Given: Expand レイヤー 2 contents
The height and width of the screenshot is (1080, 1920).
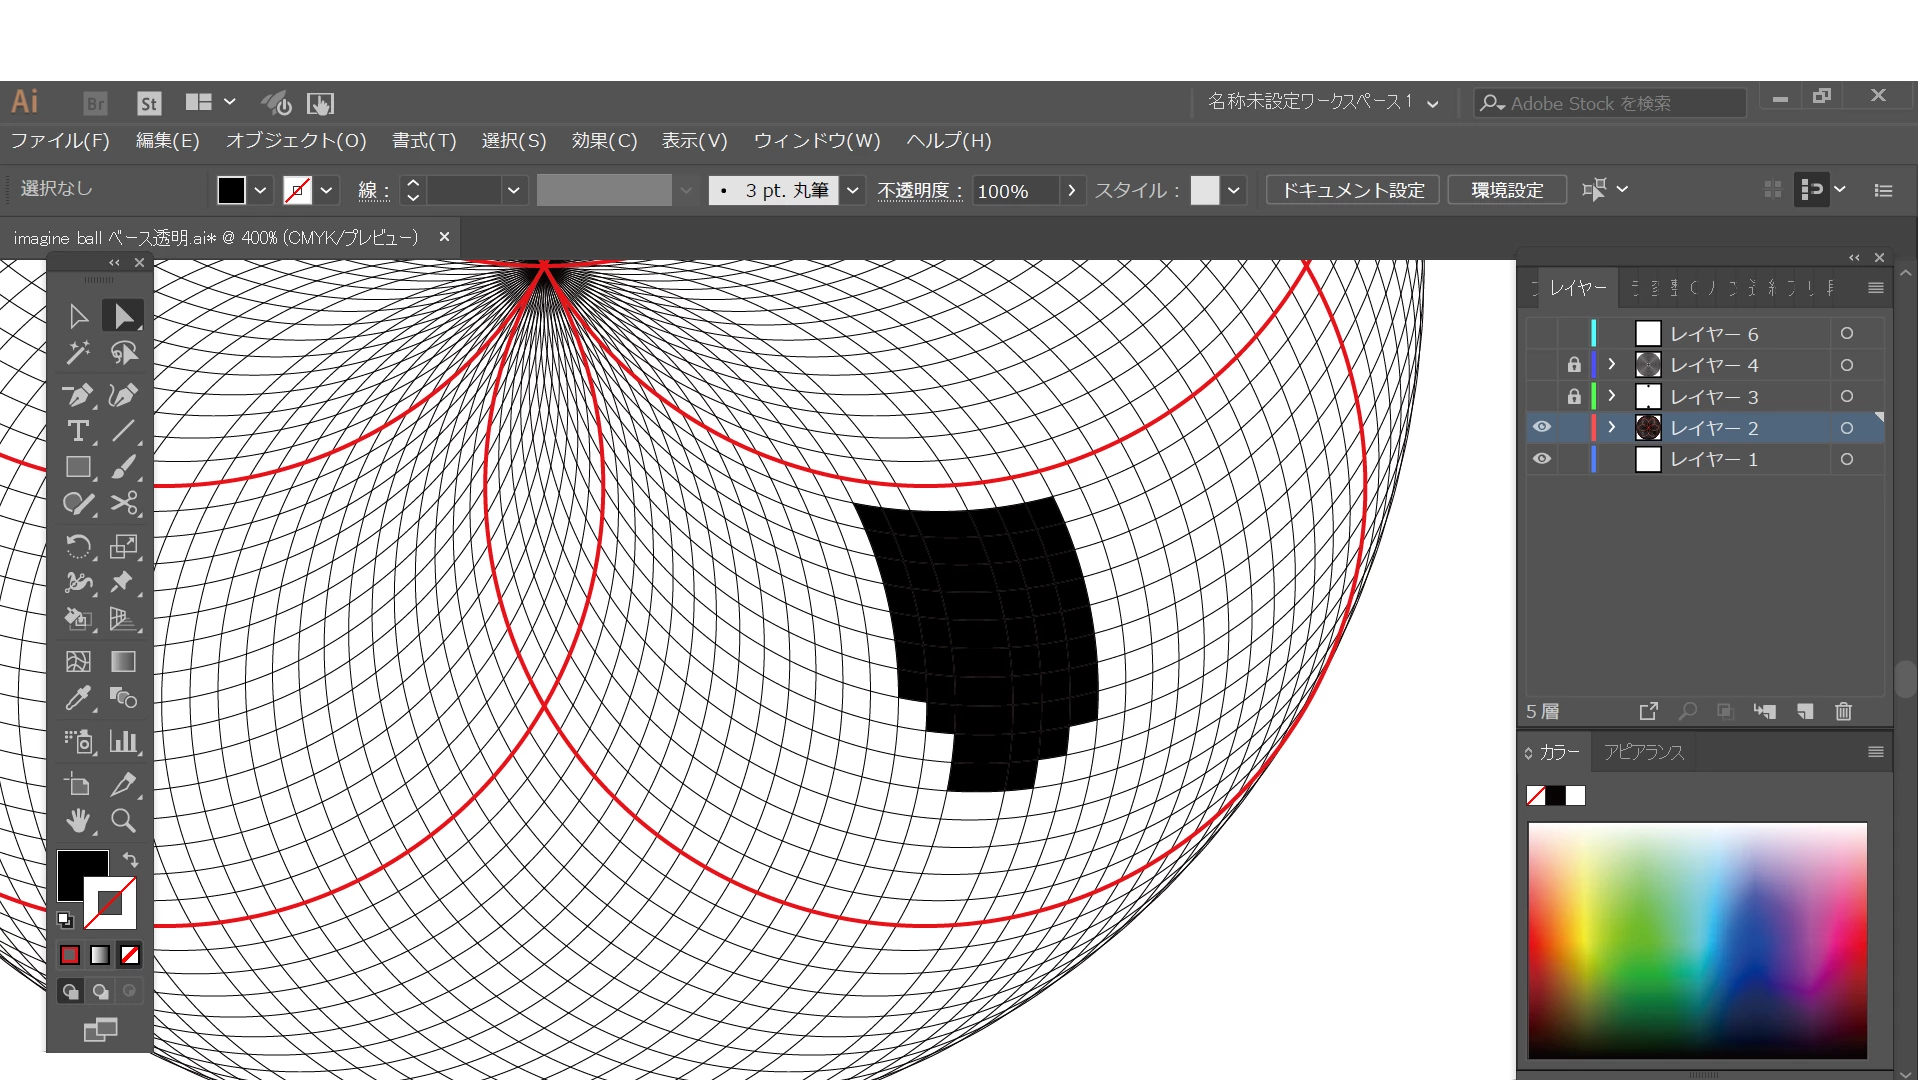Looking at the screenshot, I should tap(1611, 427).
